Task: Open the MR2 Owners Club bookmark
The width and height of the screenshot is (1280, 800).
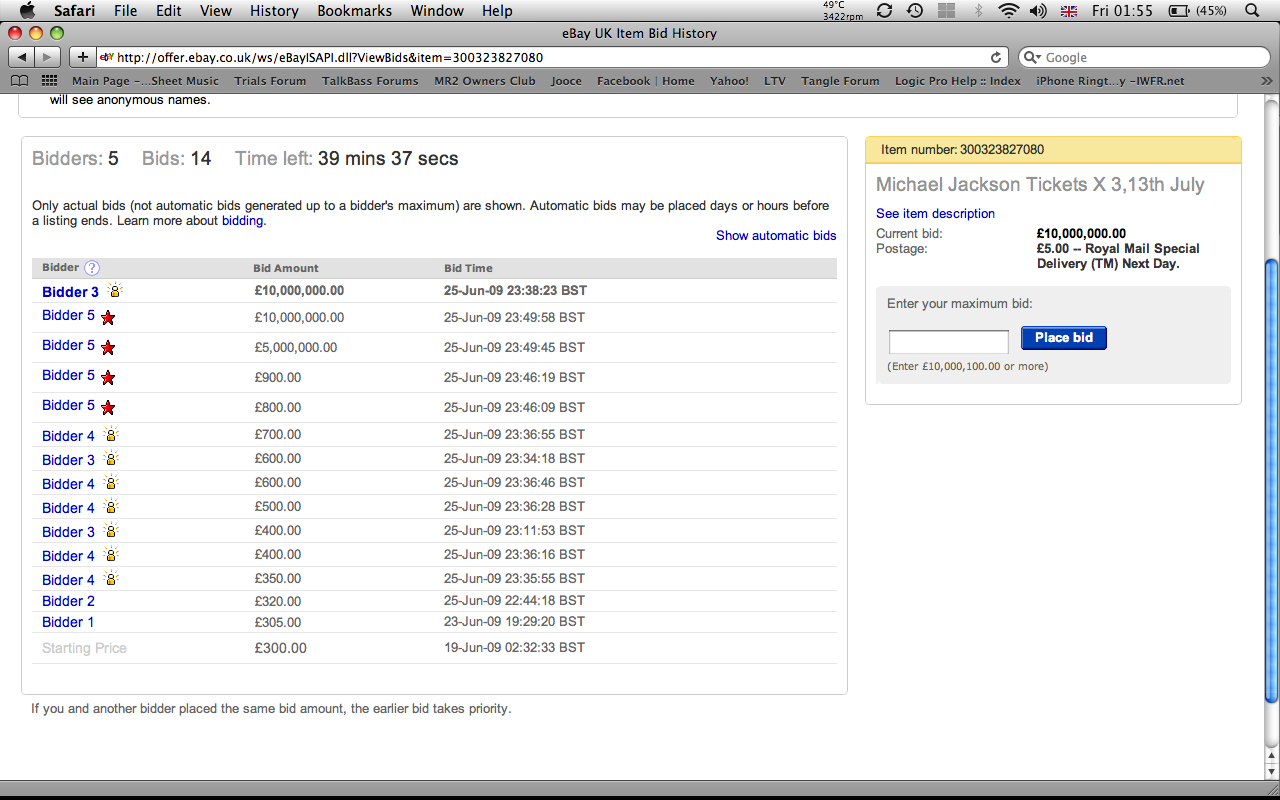Action: (x=485, y=81)
